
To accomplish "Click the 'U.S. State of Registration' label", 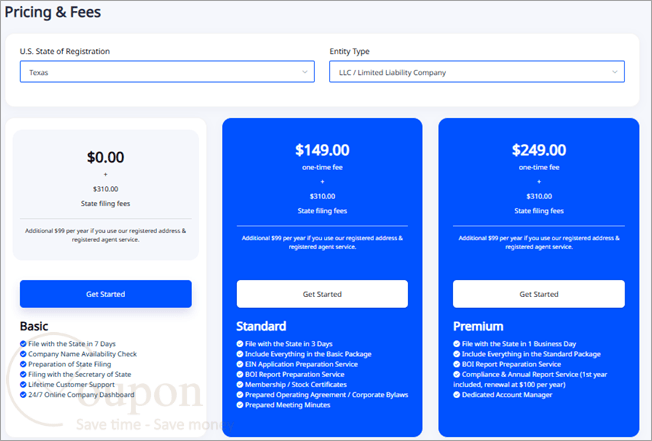I will (x=65, y=51).
